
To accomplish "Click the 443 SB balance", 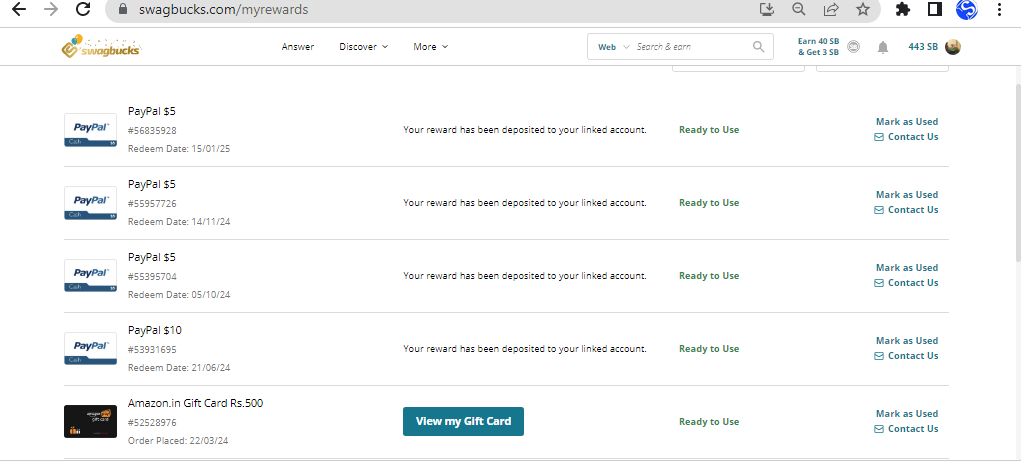I will pyautogui.click(x=922, y=47).
